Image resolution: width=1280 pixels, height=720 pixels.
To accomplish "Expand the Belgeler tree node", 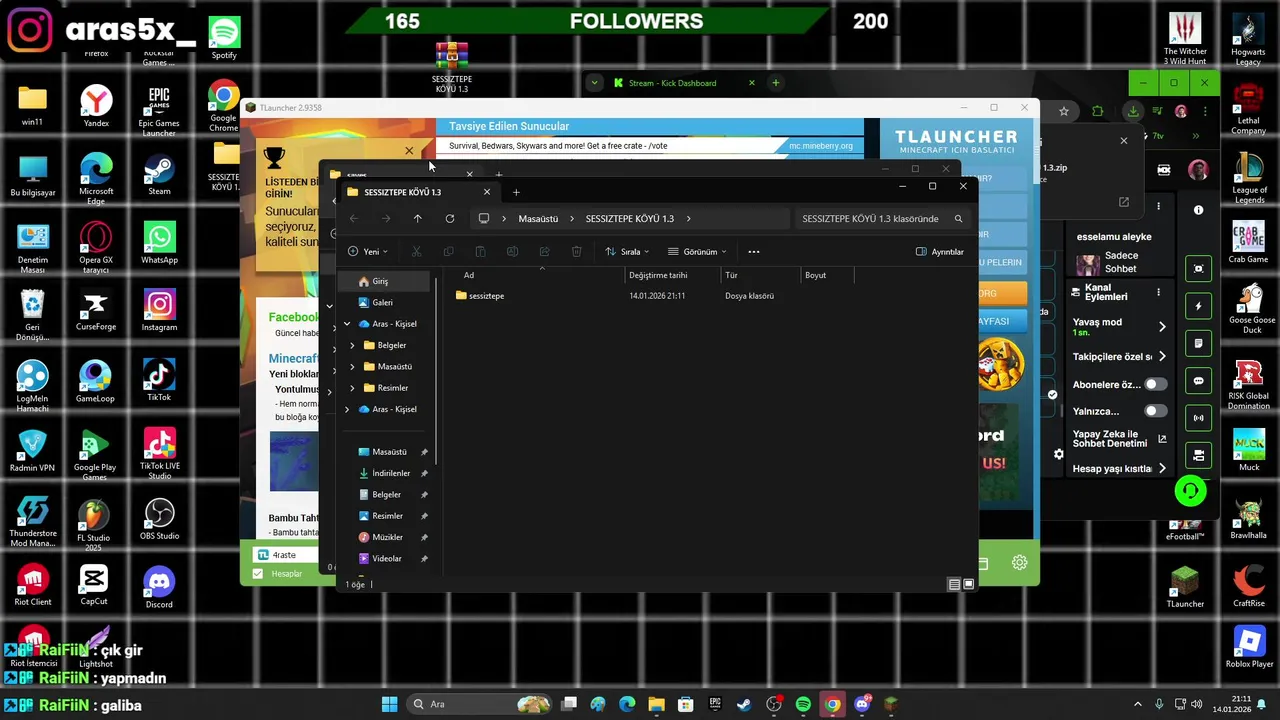I will pos(352,345).
